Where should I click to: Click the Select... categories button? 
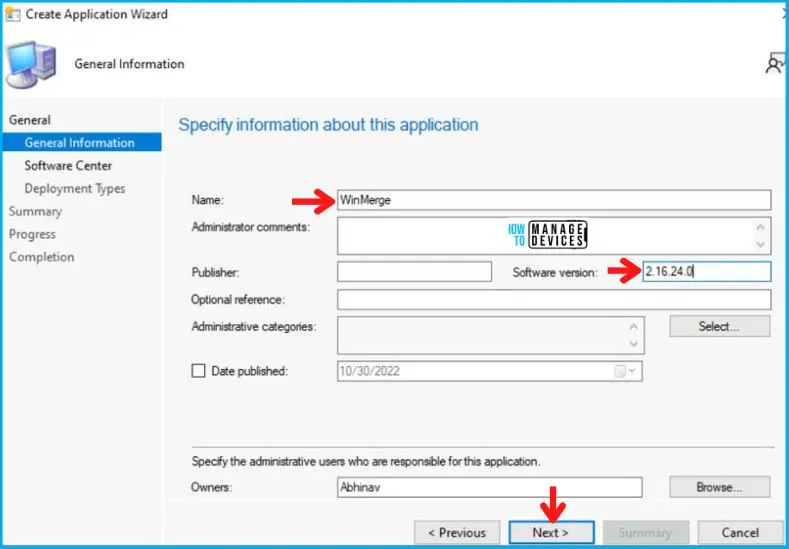point(720,326)
